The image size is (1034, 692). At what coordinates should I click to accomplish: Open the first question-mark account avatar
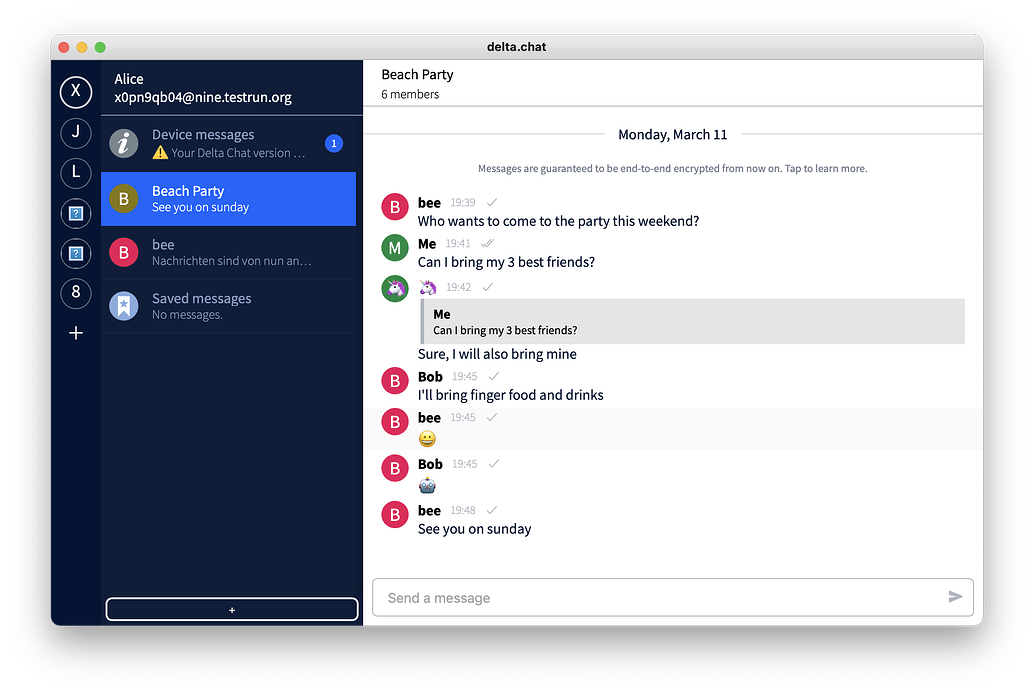pos(76,213)
